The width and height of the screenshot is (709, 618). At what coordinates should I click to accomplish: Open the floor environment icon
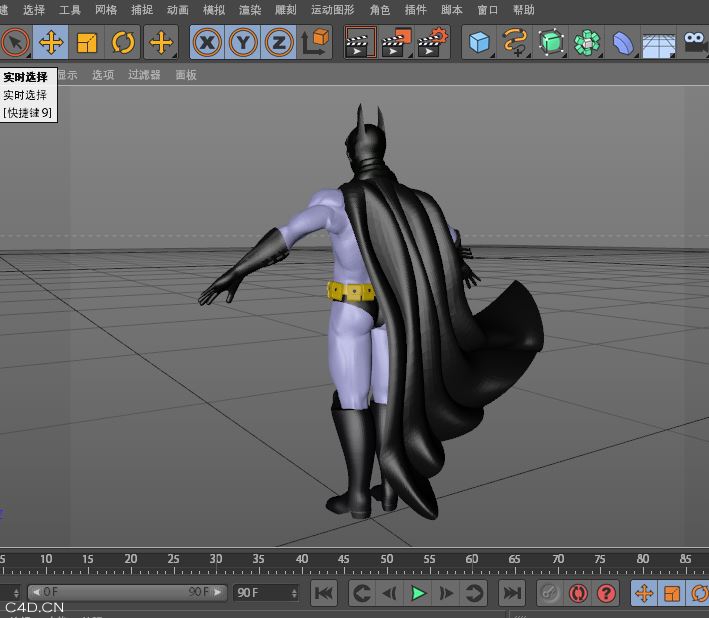click(659, 43)
